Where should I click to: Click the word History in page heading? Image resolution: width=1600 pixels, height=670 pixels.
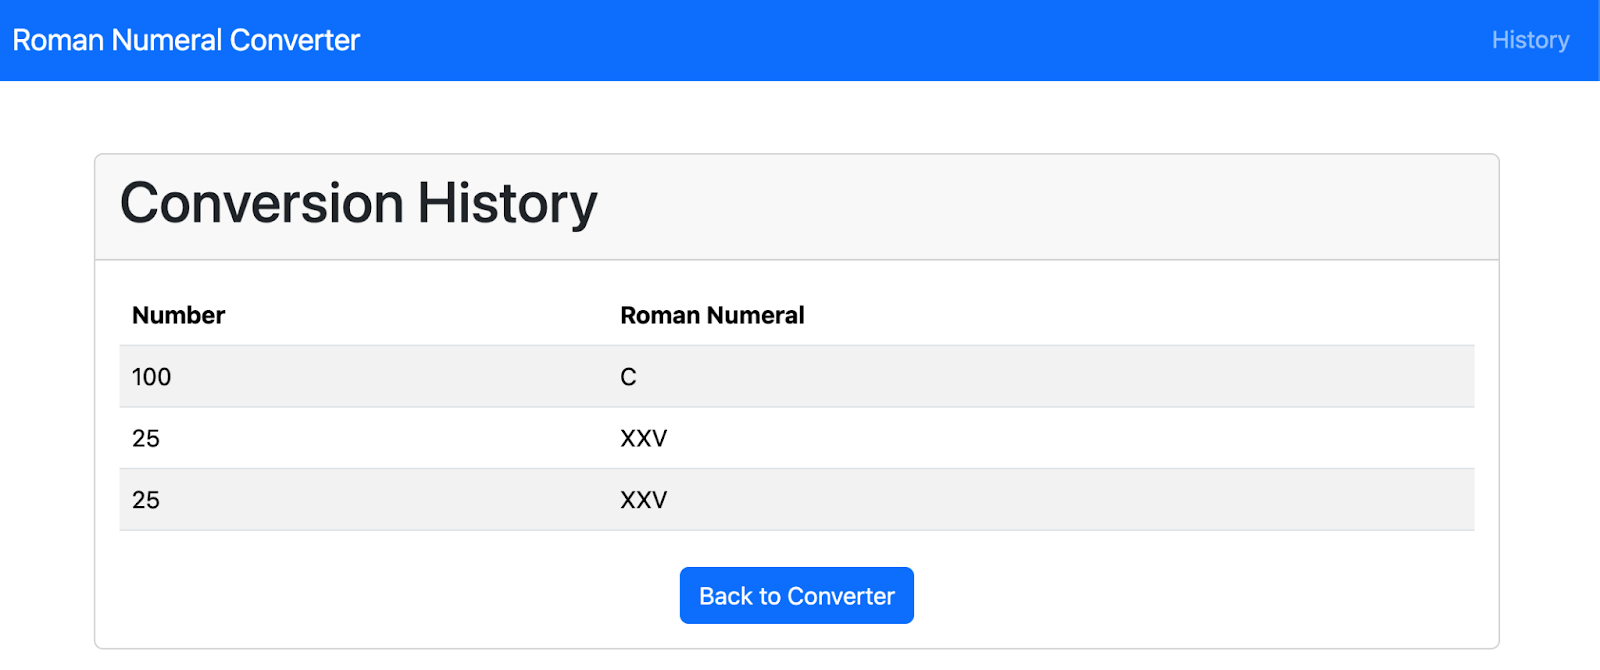tap(507, 204)
